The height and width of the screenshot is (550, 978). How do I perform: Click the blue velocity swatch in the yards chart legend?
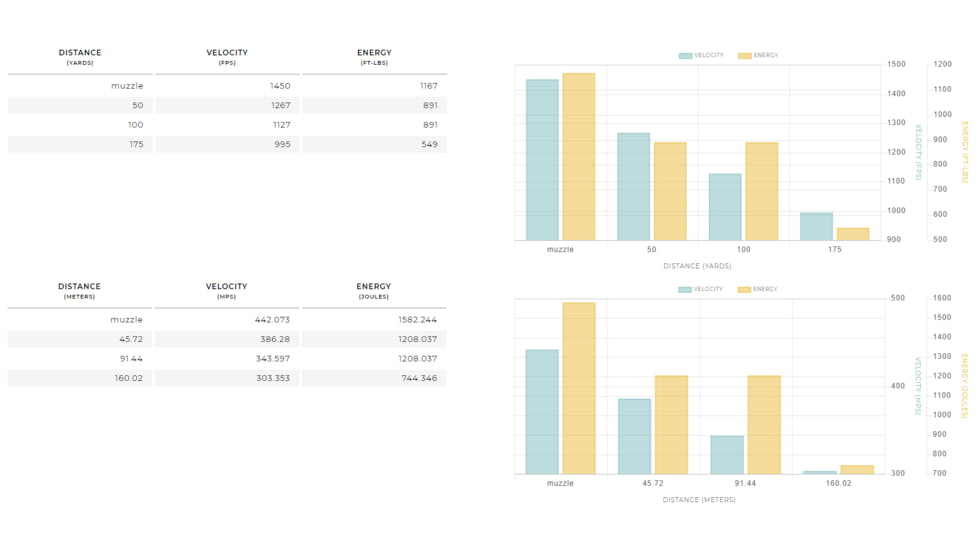pos(685,56)
